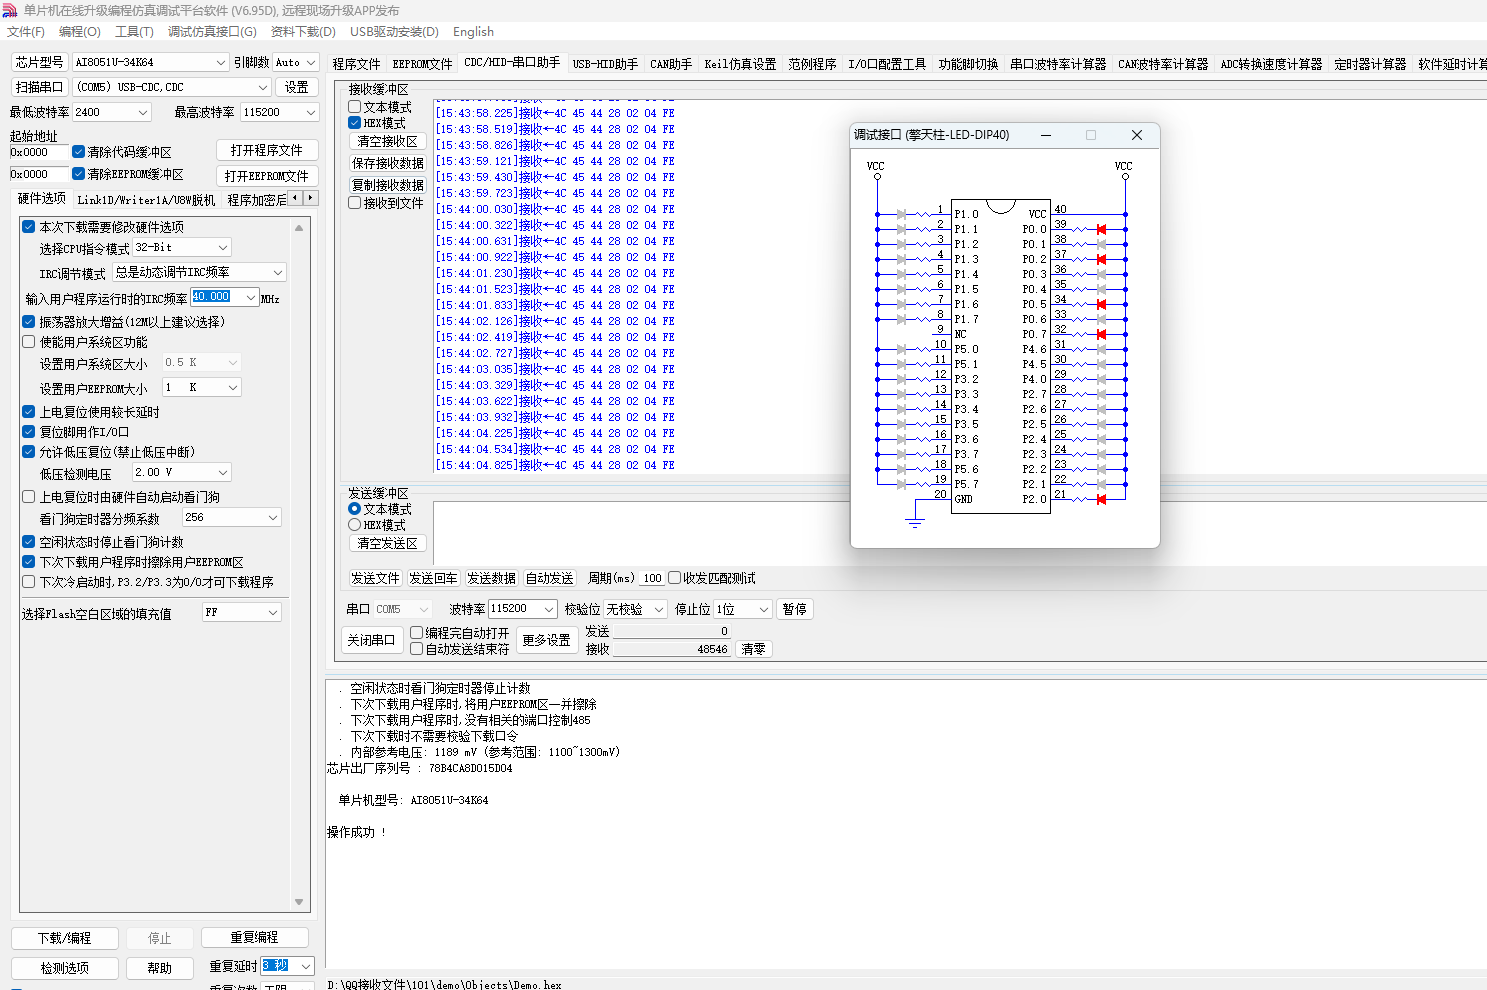1487x990 pixels.
Task: Click the IRC频率 40.000 input field
Action: click(225, 297)
